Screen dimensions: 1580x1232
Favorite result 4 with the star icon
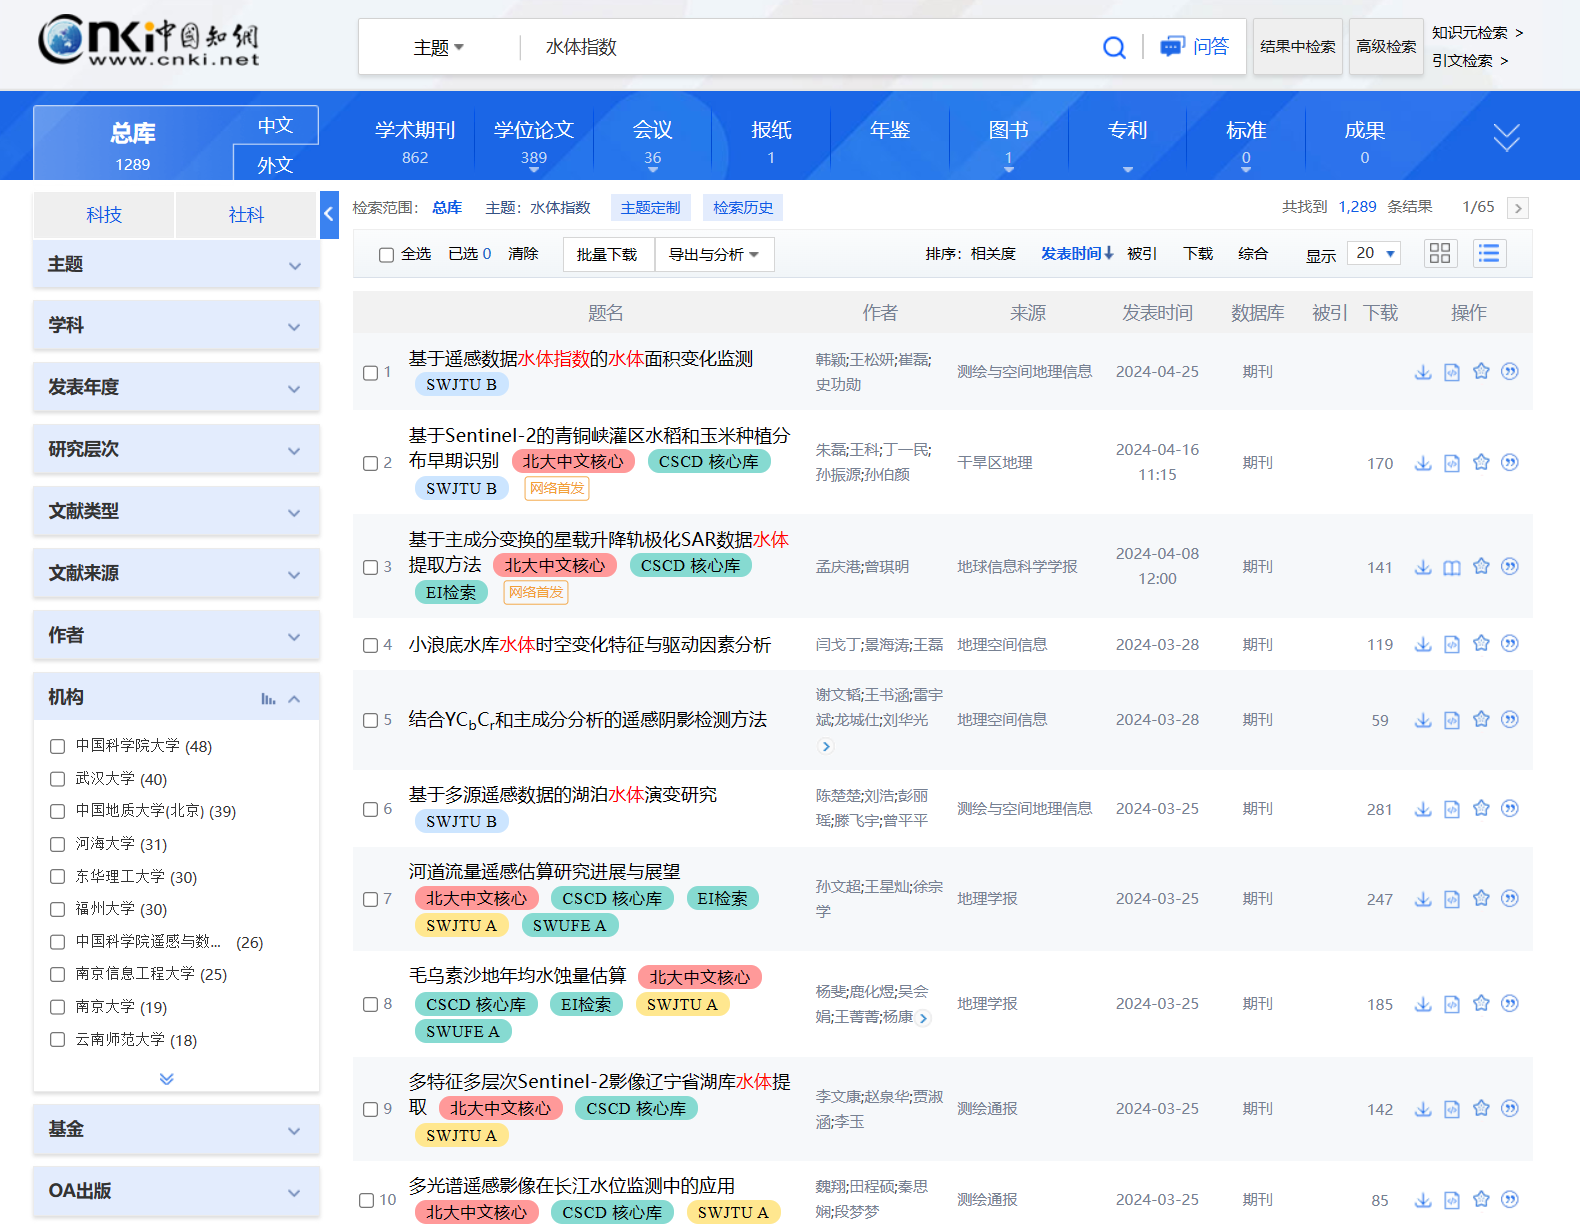1481,644
